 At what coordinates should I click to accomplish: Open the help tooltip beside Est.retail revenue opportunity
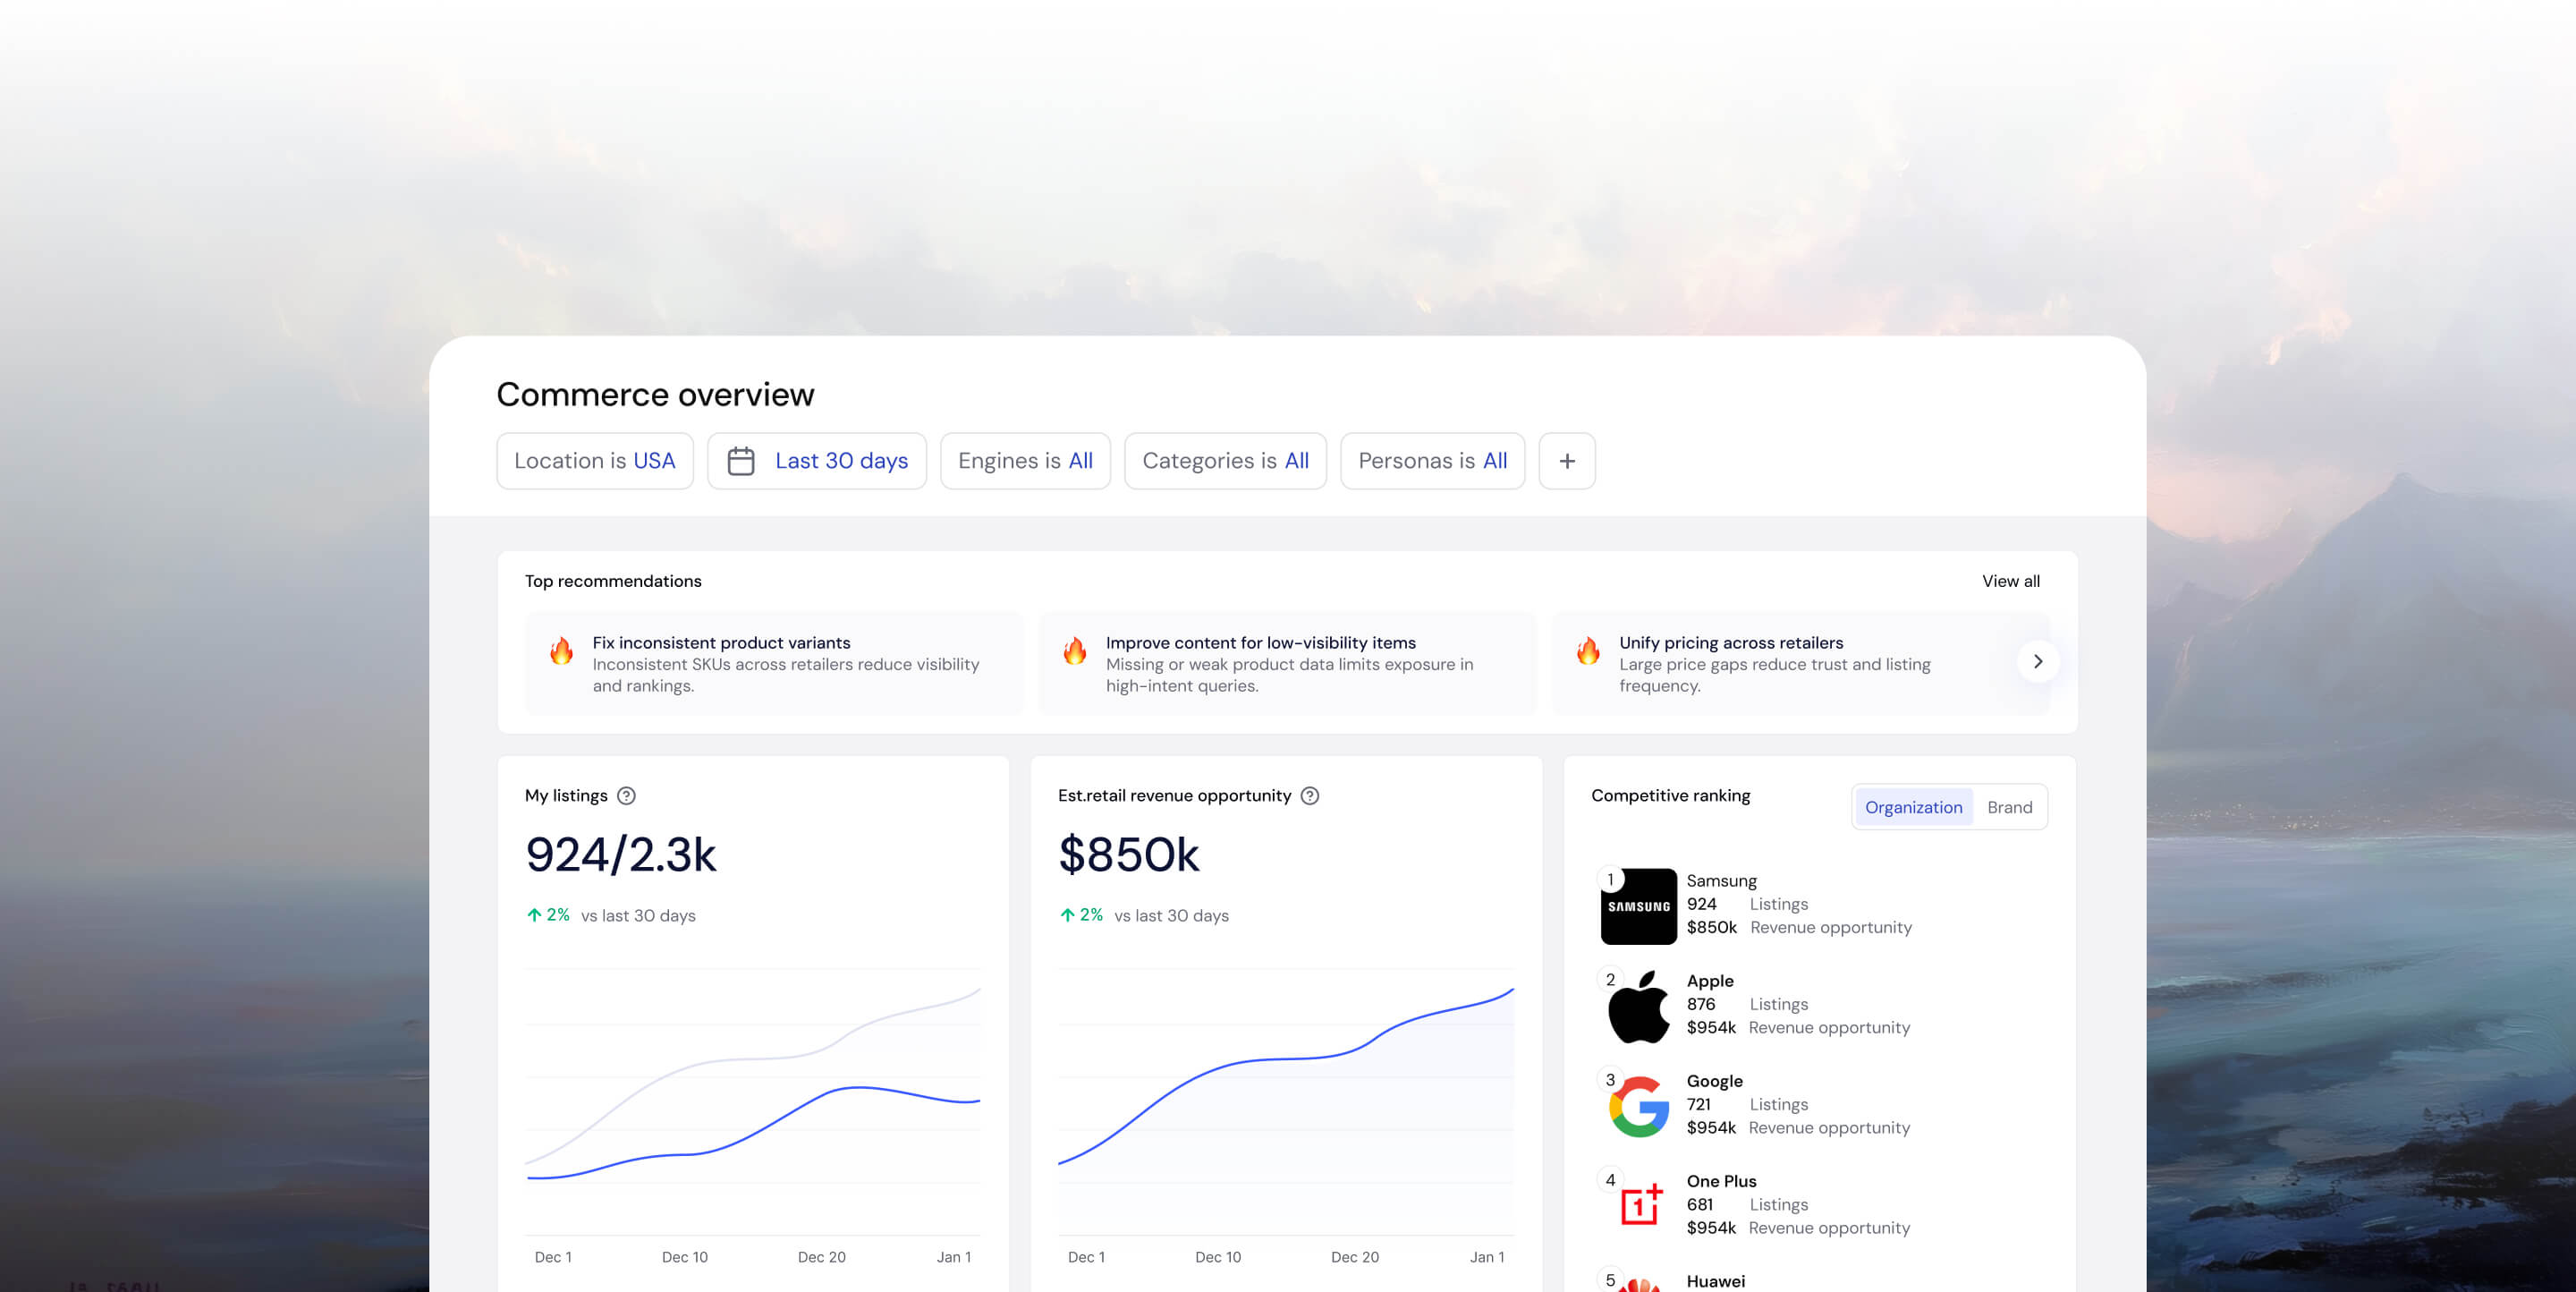coord(1311,796)
